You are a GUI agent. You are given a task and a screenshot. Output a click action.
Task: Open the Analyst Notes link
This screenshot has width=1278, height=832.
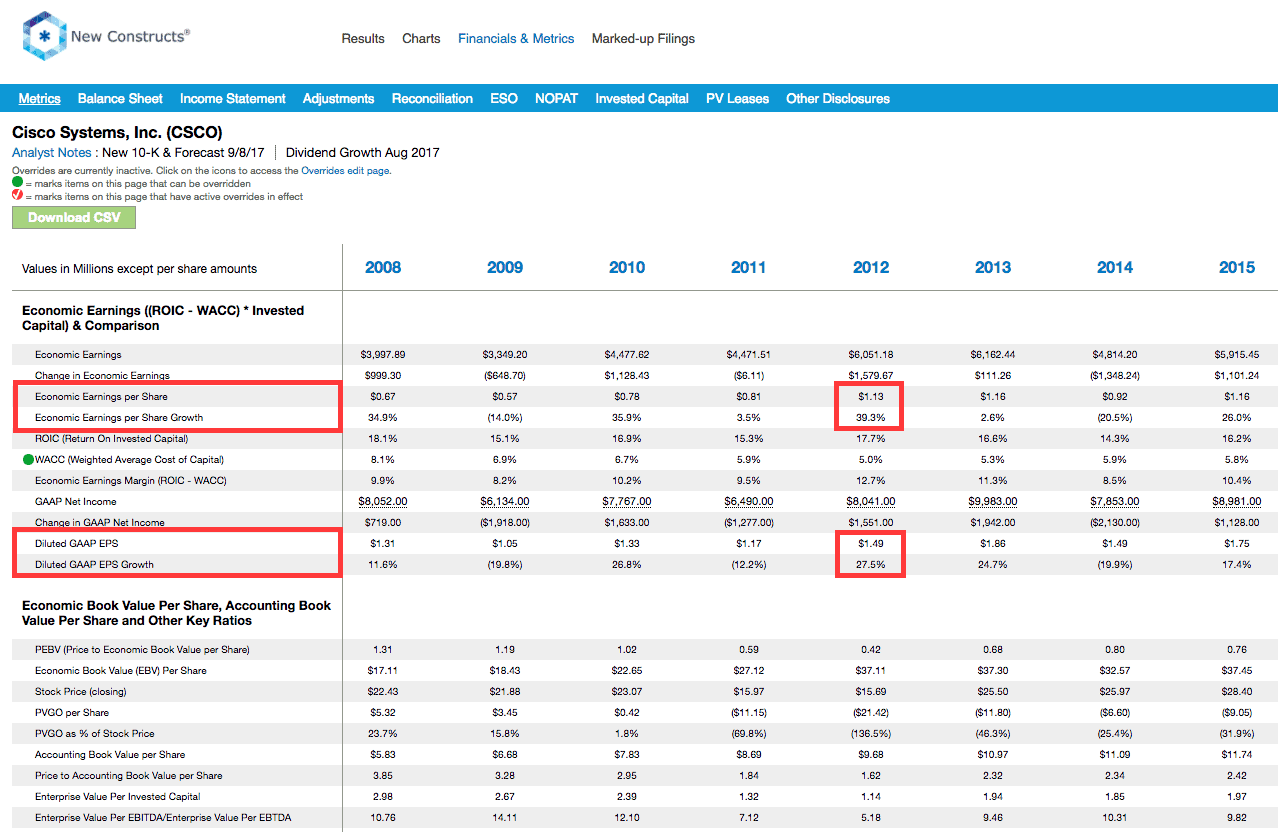pos(53,153)
